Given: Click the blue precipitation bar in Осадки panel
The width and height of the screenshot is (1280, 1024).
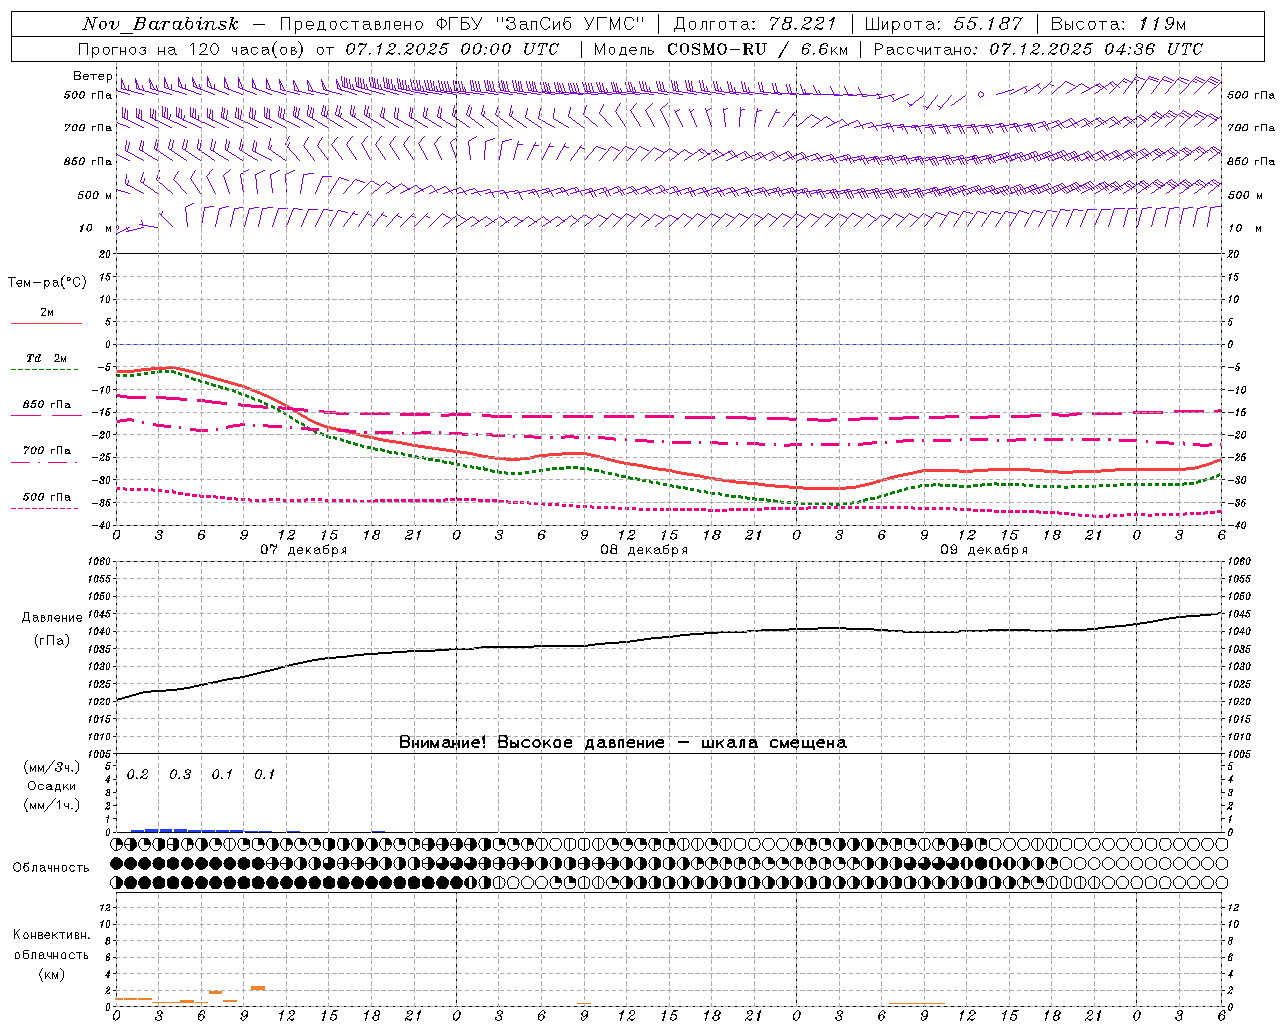Looking at the screenshot, I should 187,830.
